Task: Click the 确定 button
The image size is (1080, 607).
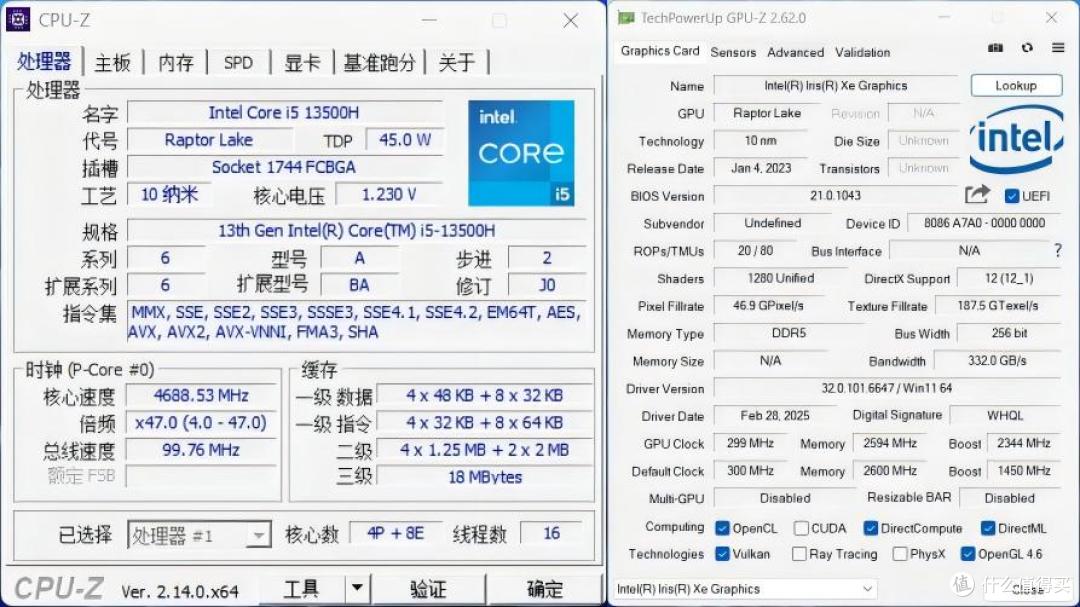Action: click(544, 589)
